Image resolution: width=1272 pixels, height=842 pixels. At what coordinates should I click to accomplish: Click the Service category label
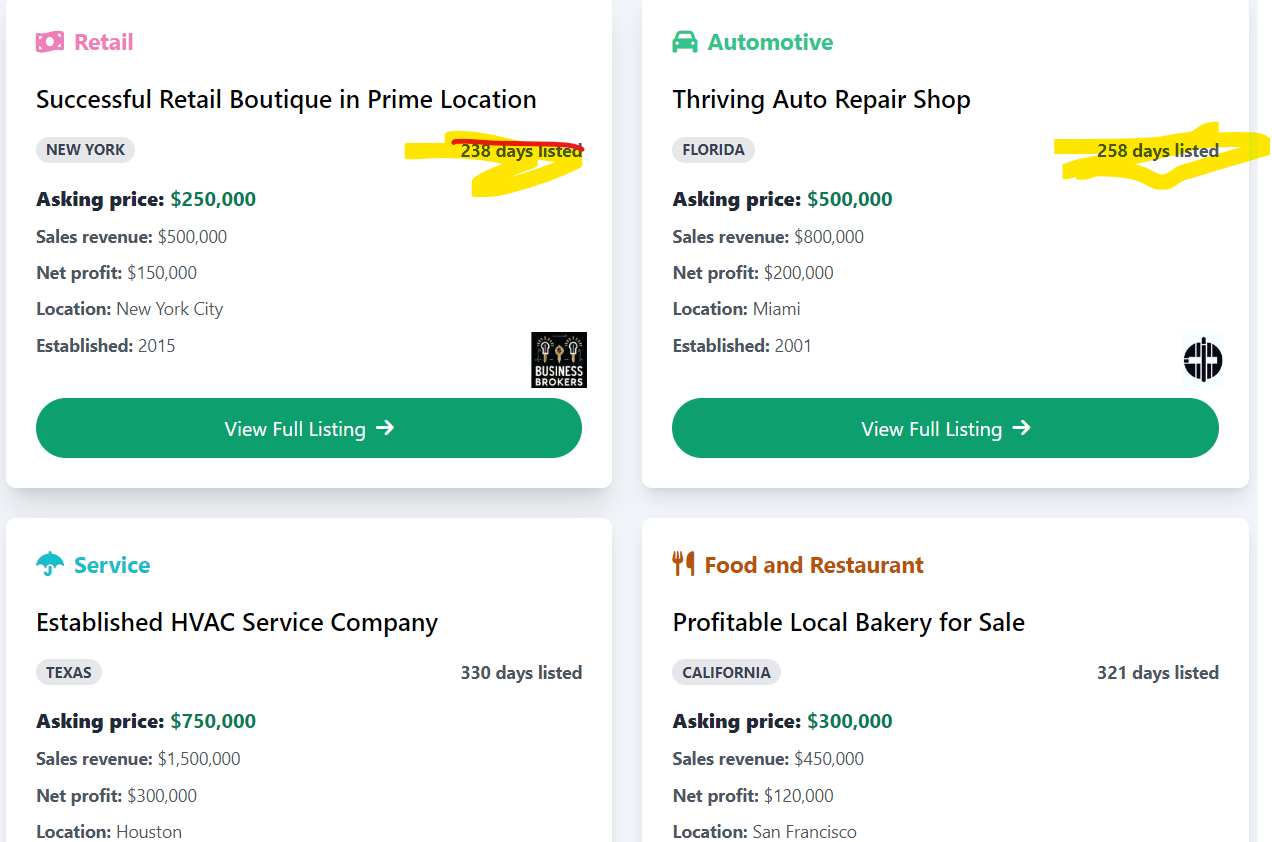pyautogui.click(x=112, y=565)
